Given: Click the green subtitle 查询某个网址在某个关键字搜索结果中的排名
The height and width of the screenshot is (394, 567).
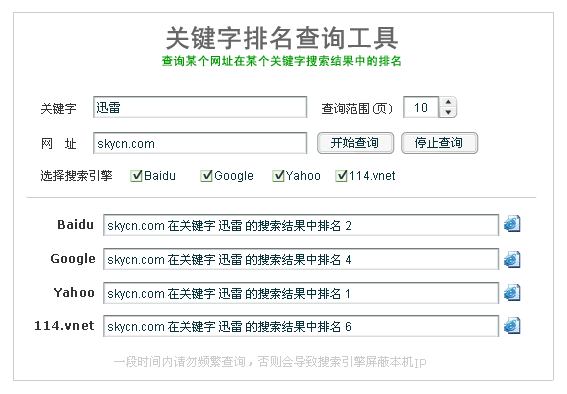Looking at the screenshot, I should tap(281, 61).
